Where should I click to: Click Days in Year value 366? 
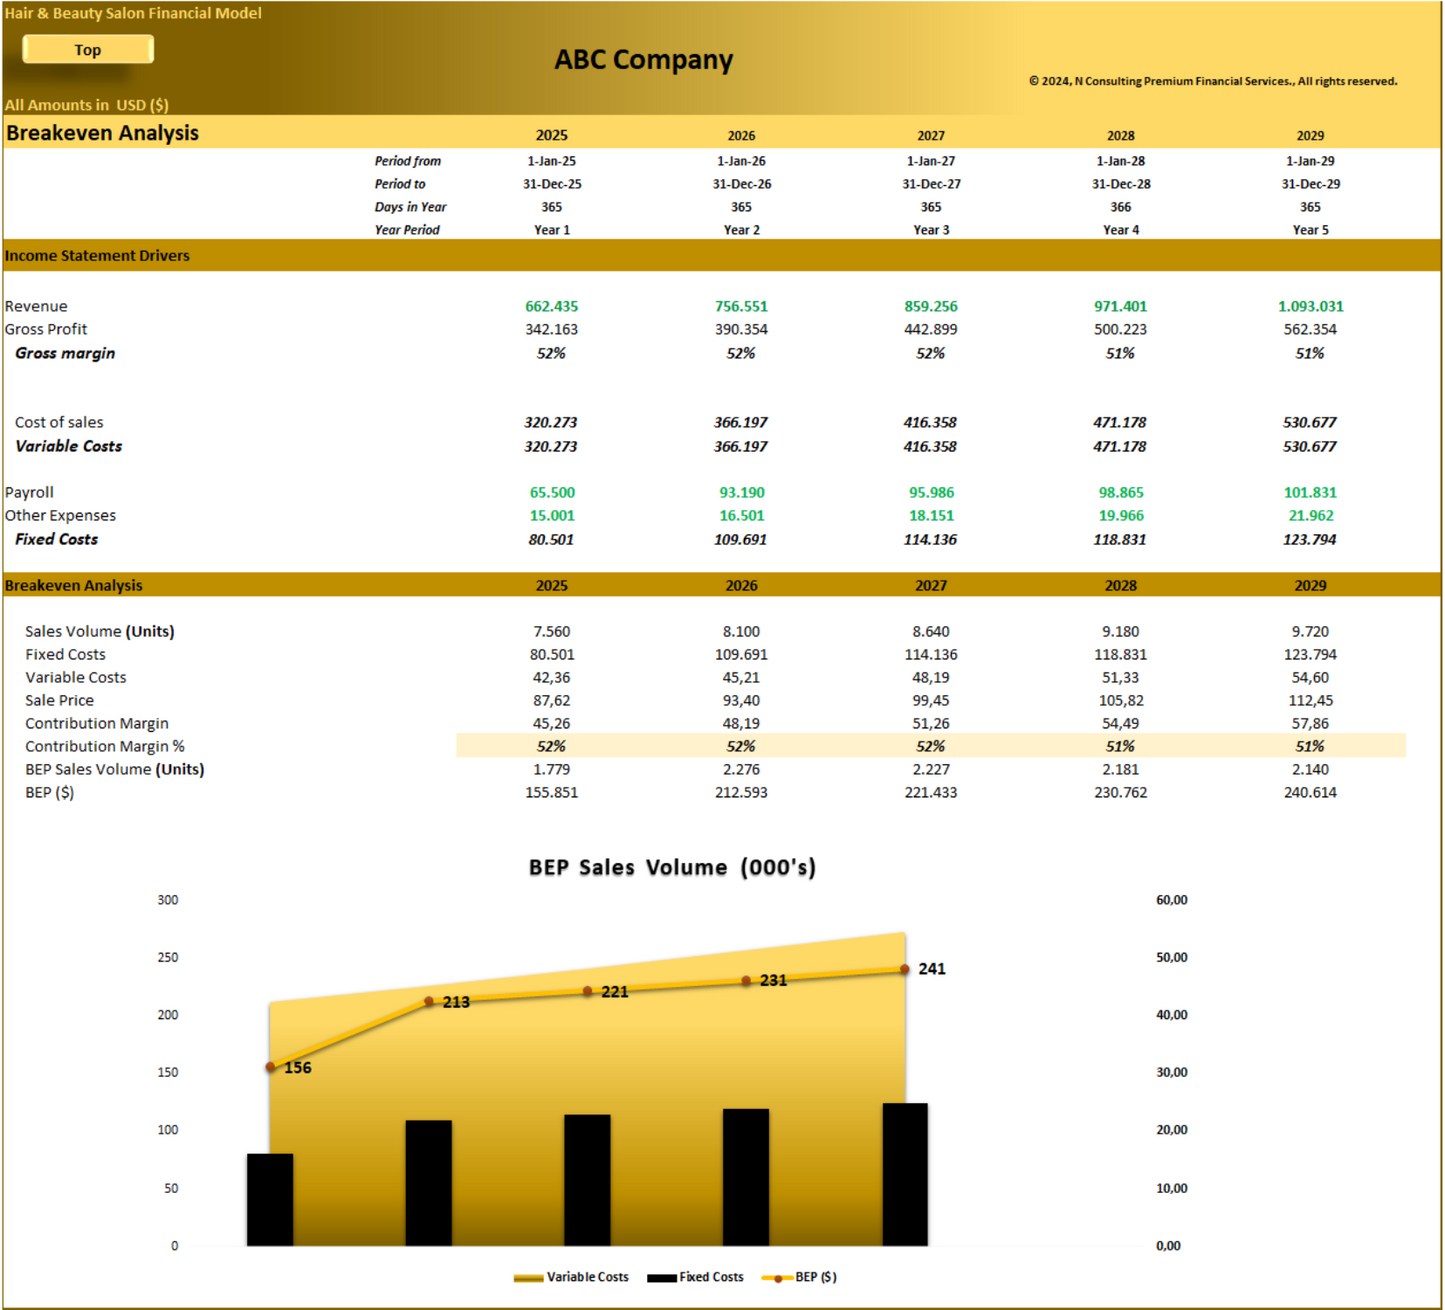coord(1121,207)
